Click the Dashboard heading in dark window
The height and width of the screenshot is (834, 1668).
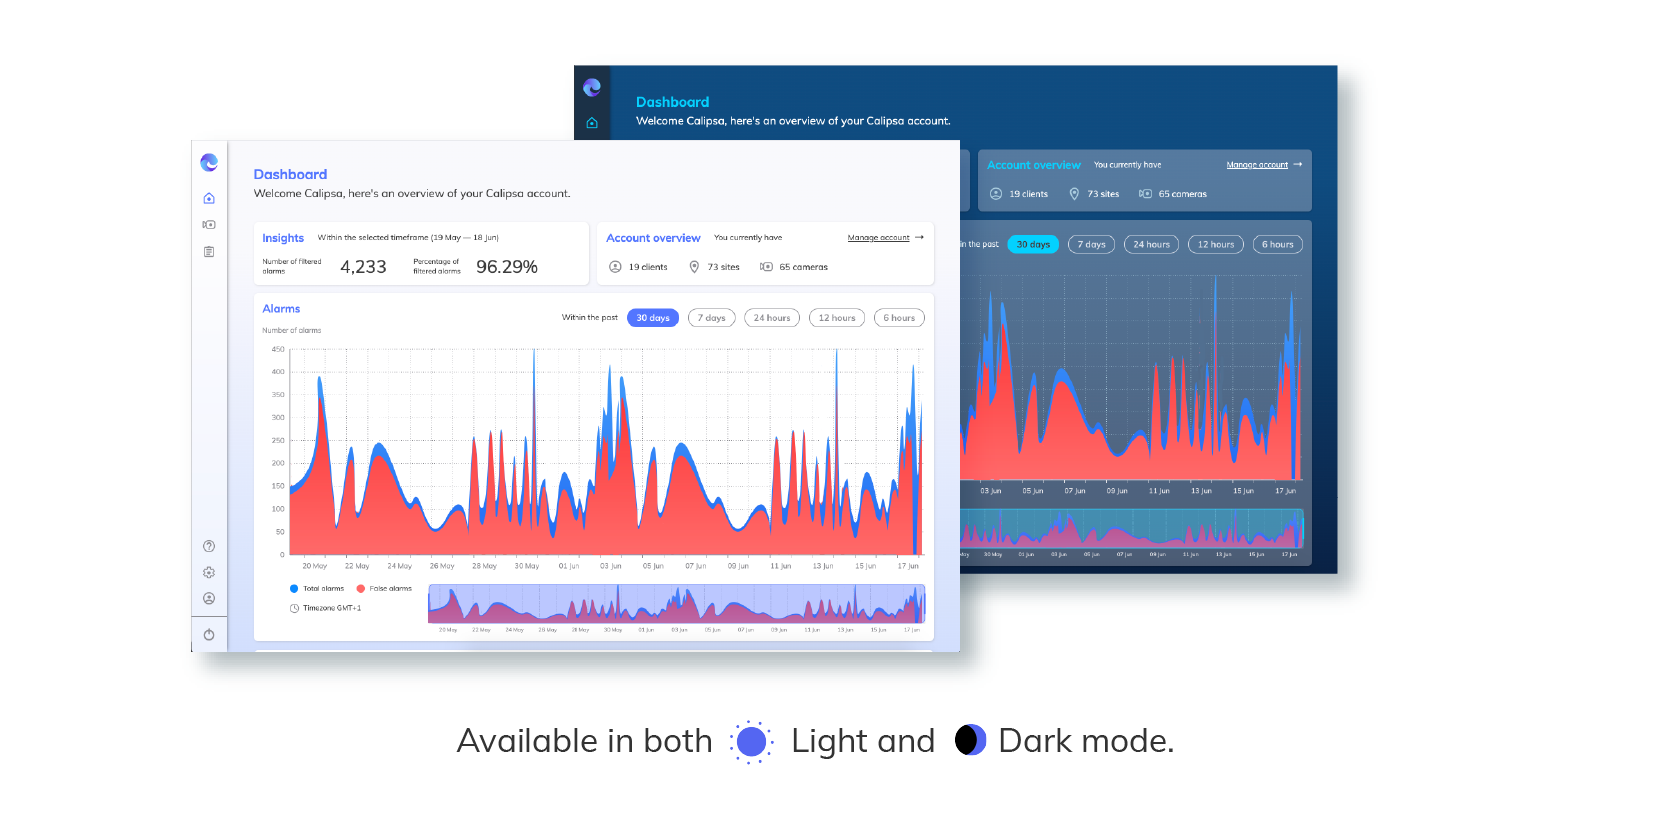(x=672, y=102)
